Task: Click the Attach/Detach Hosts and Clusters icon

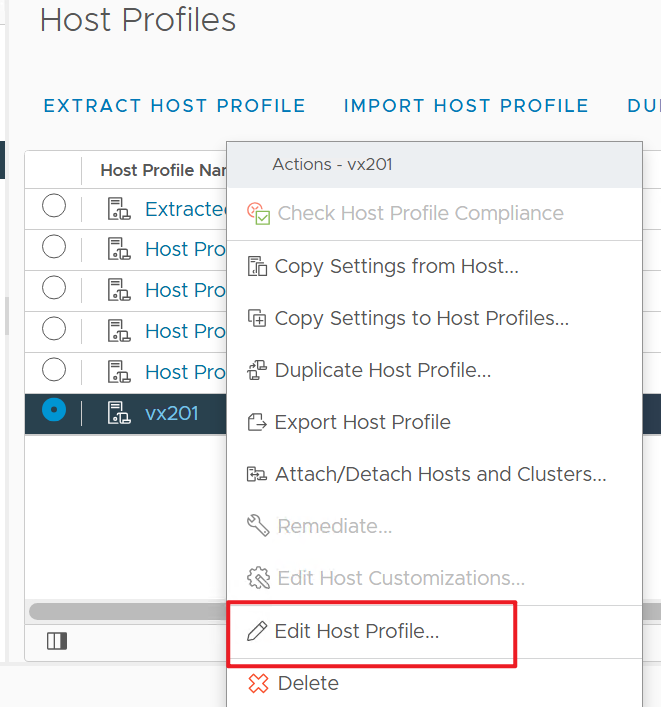Action: tap(257, 474)
